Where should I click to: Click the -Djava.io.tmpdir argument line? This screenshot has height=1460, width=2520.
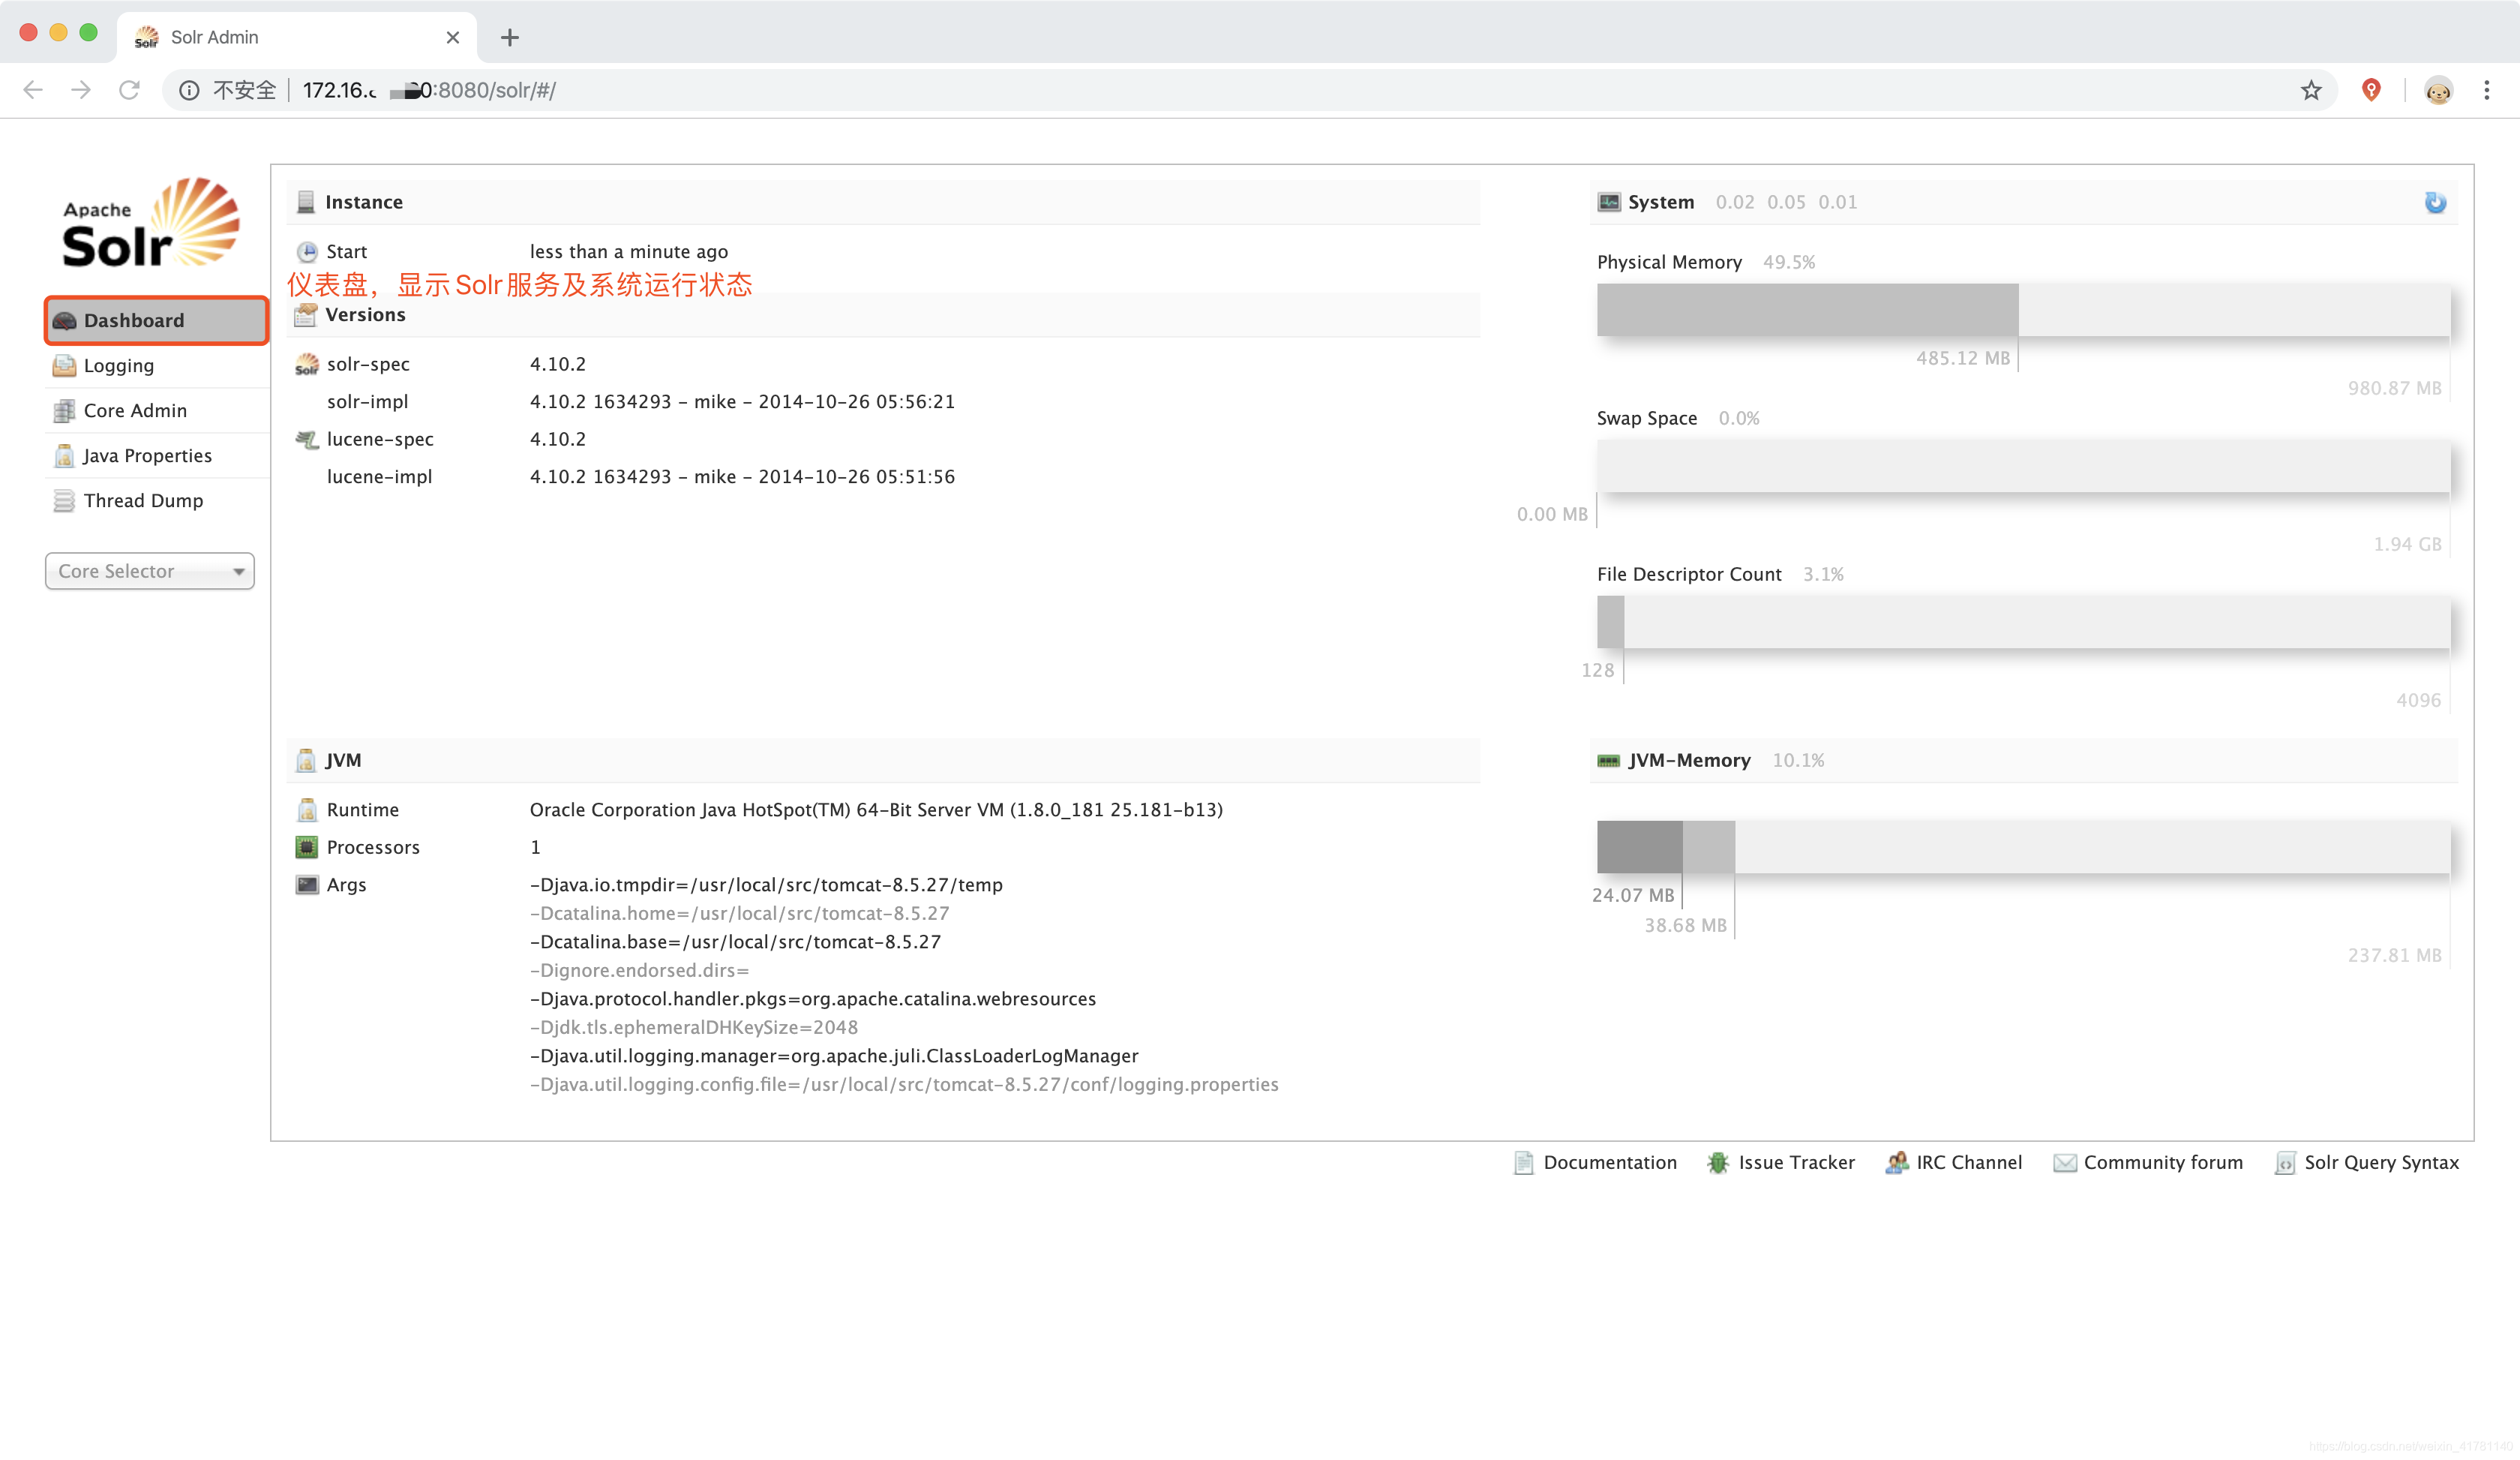(766, 885)
